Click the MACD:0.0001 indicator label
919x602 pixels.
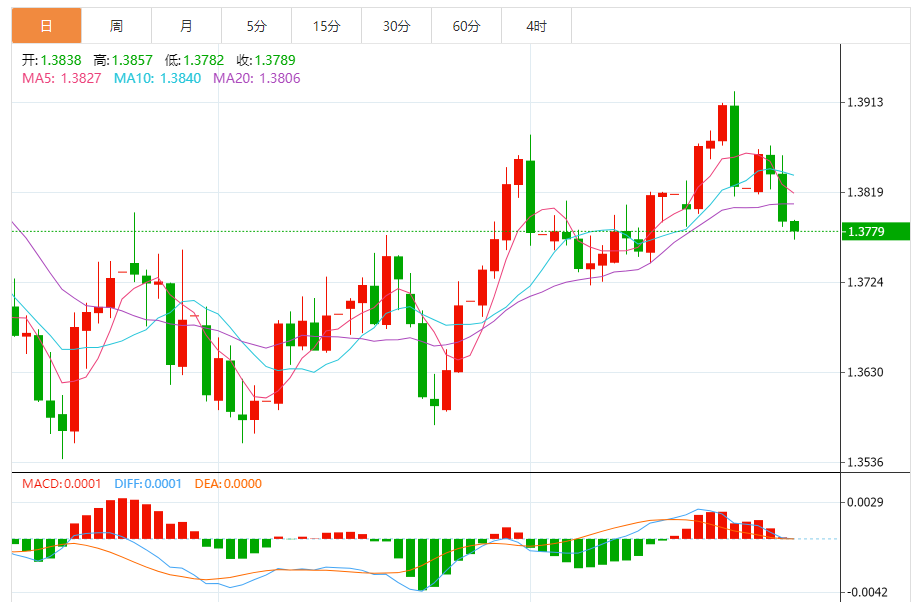(62, 484)
